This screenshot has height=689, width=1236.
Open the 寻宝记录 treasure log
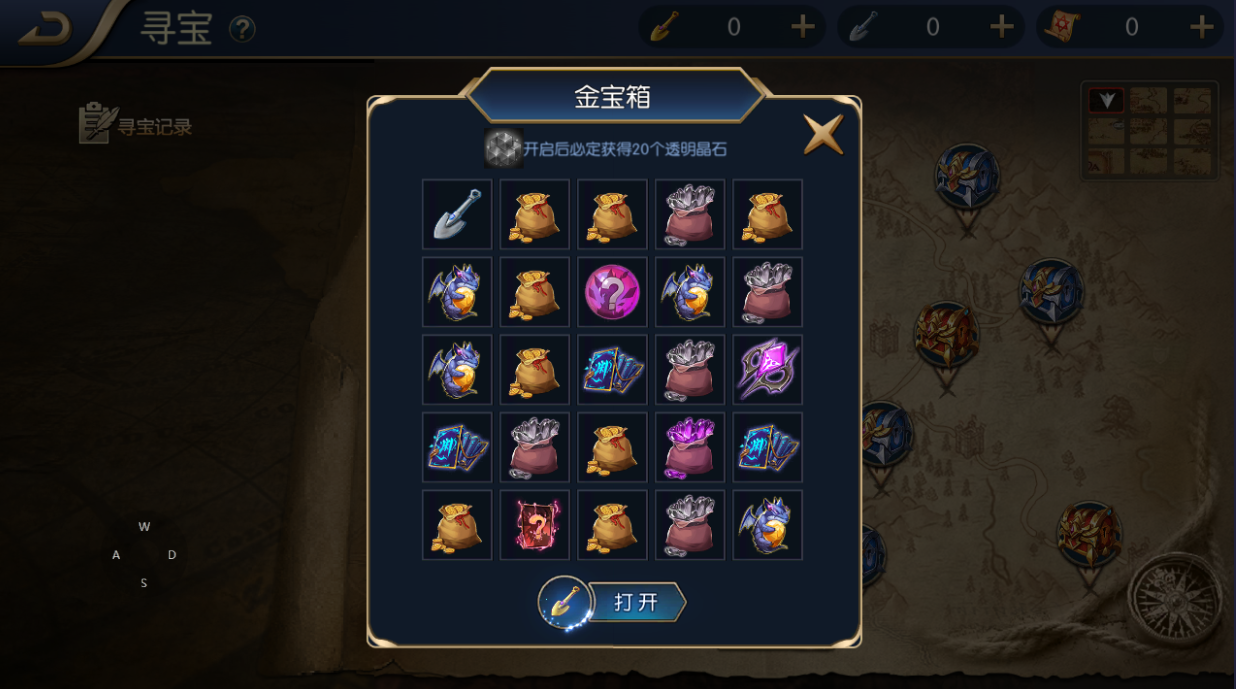pyautogui.click(x=136, y=124)
